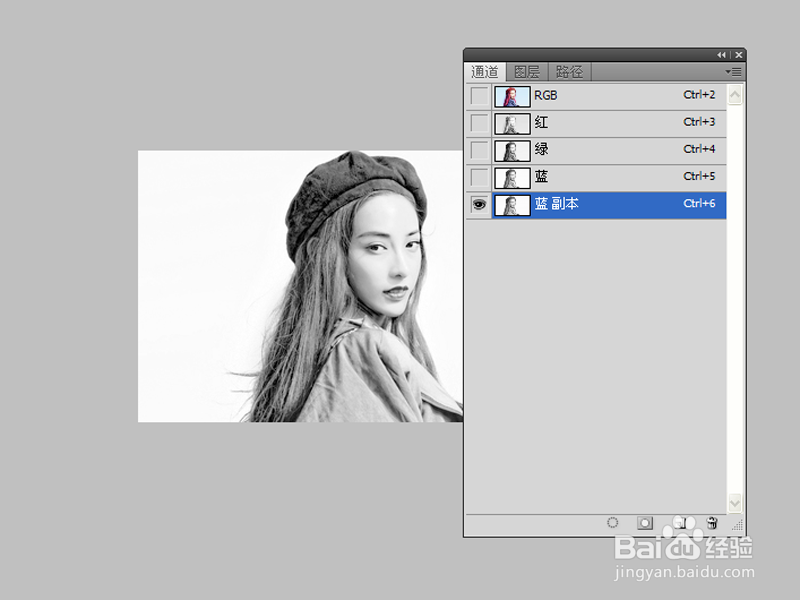The width and height of the screenshot is (800, 600).
Task: Click the Ctrl+5 shortcut label
Action: tap(699, 176)
